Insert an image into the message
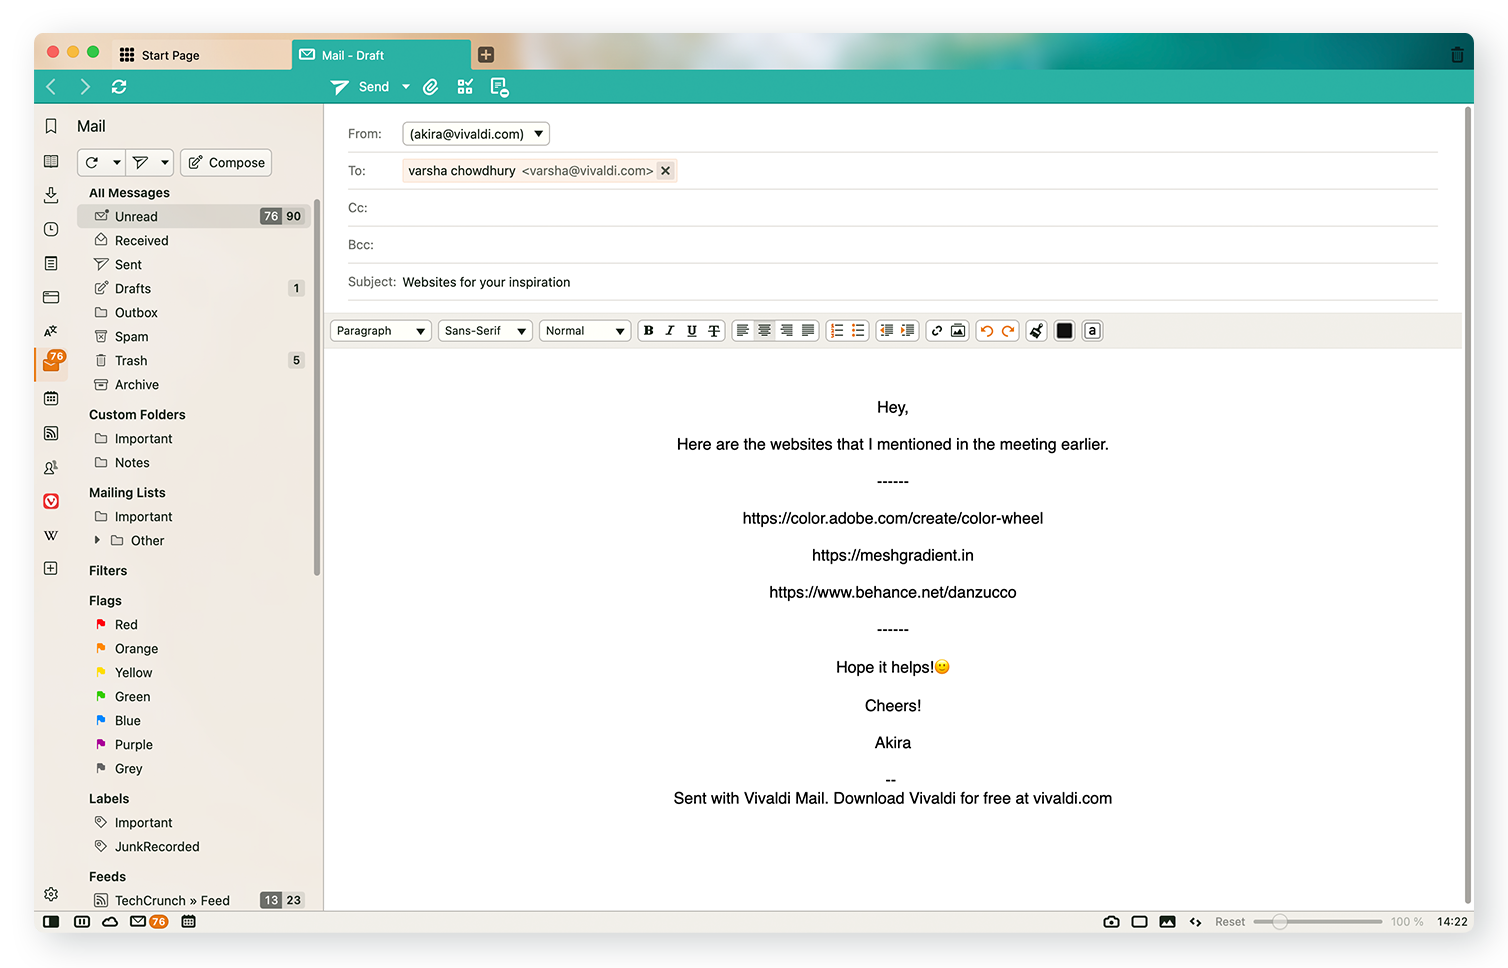Viewport: 1508px width, 968px height. pos(958,331)
